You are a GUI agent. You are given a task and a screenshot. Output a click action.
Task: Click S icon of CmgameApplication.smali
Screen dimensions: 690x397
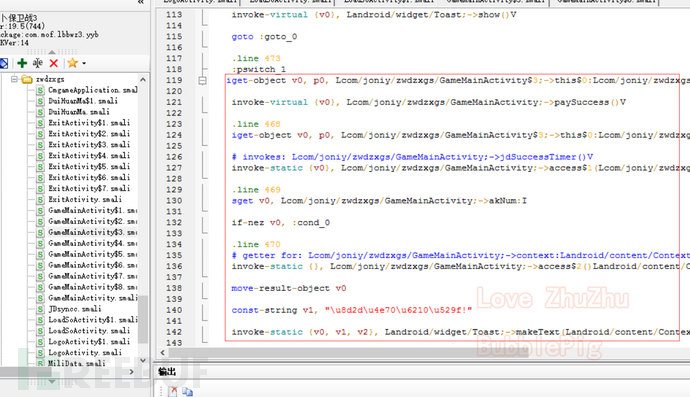(x=40, y=91)
